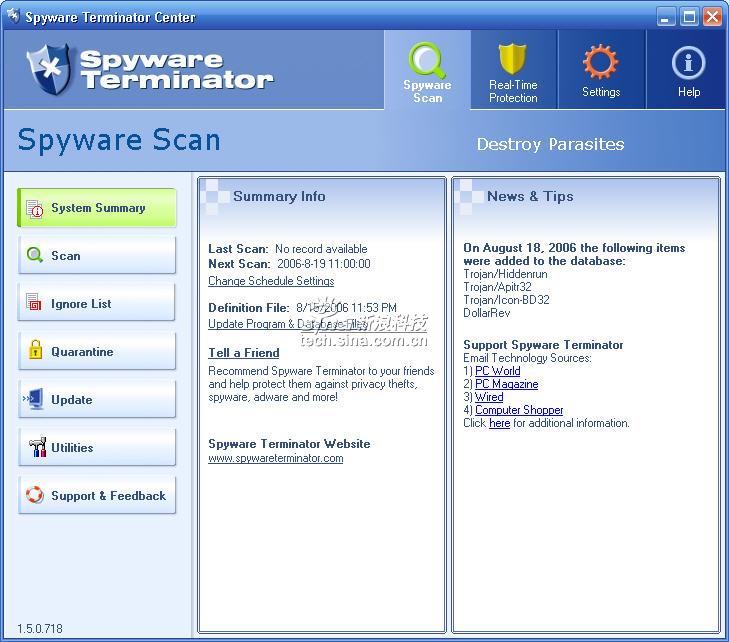Click the Tell a Friend link

(x=244, y=353)
